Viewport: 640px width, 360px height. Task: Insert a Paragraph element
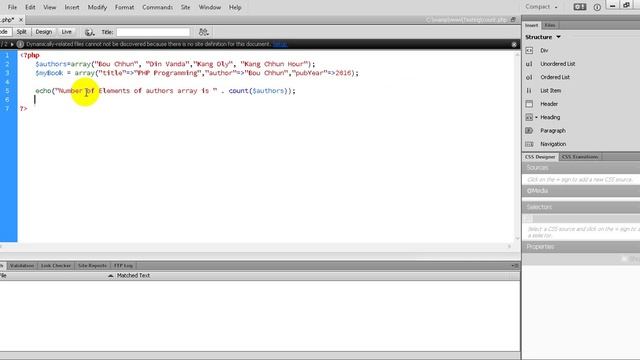coord(553,131)
